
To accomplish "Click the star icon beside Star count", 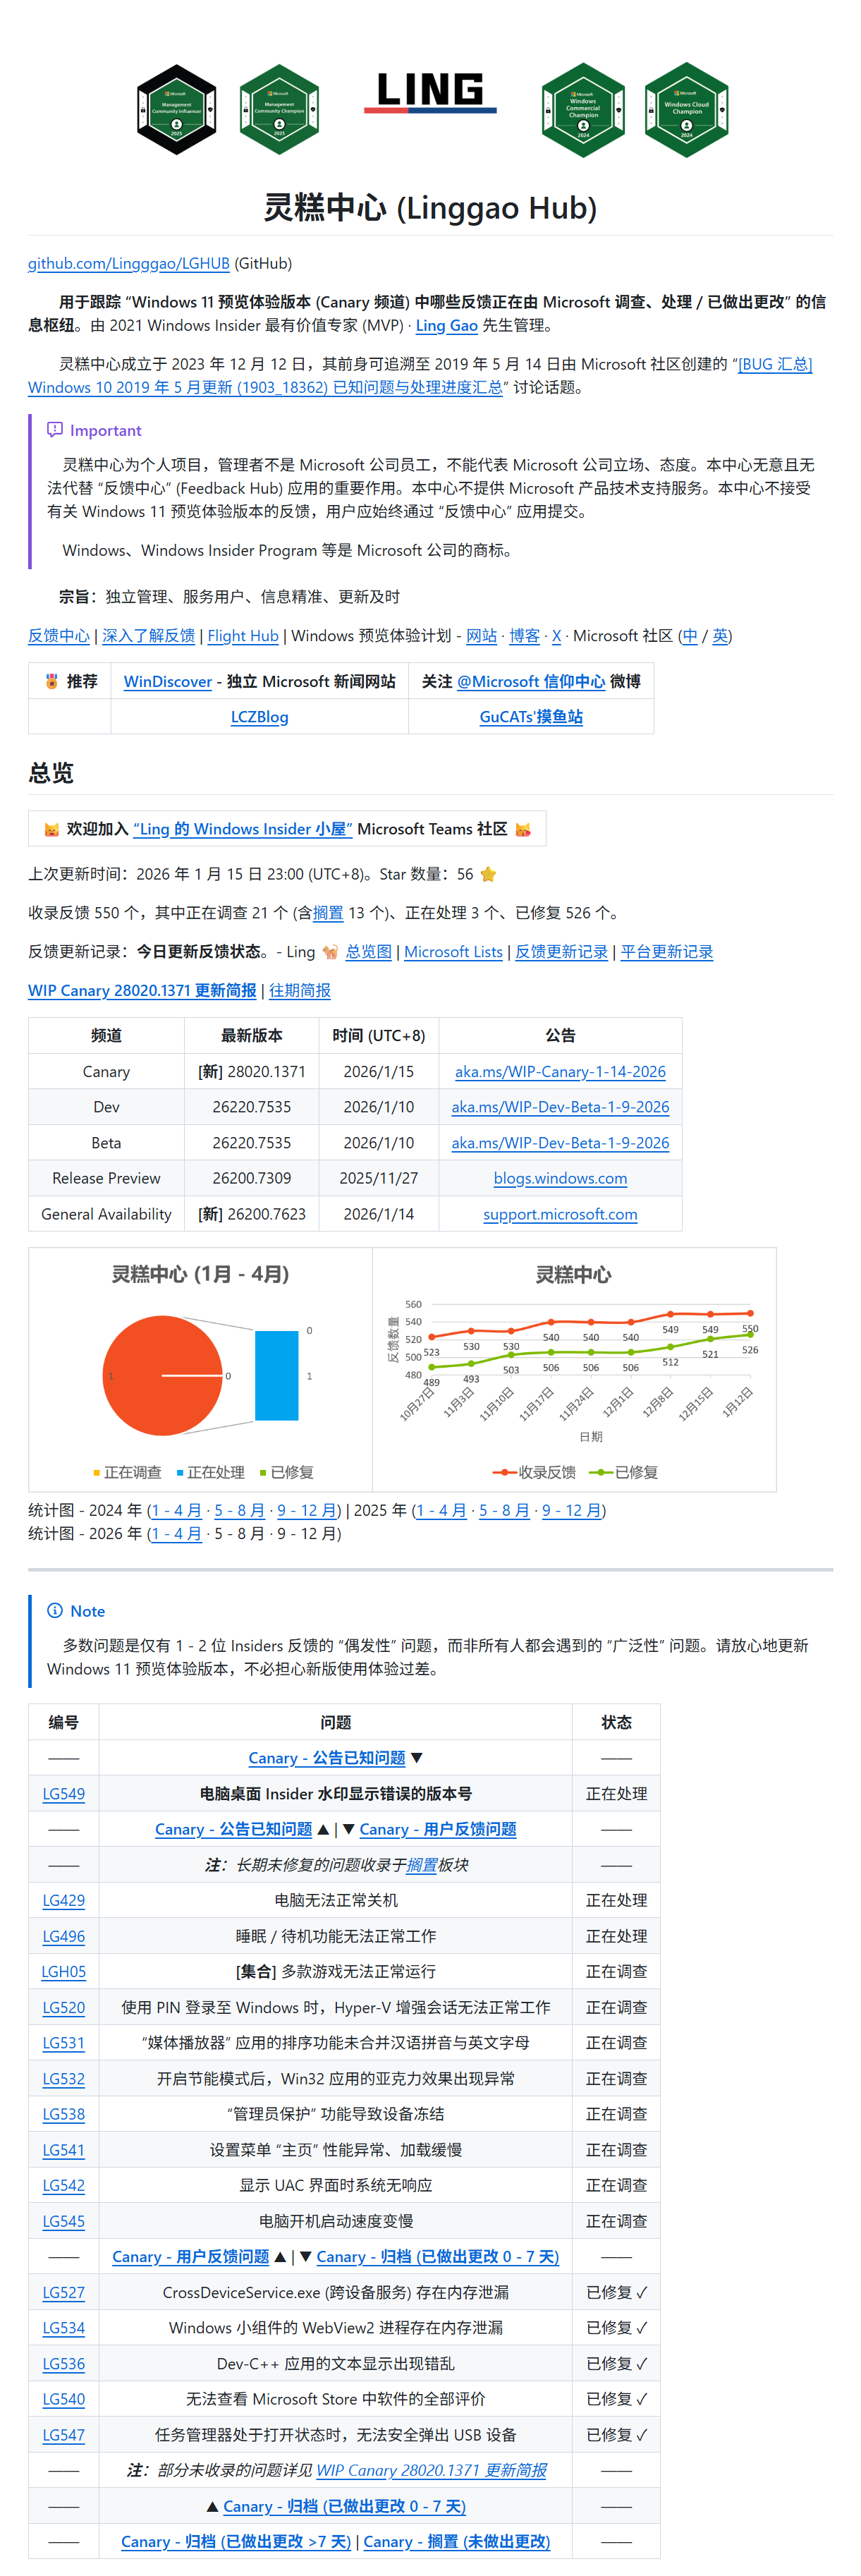I will click(488, 874).
